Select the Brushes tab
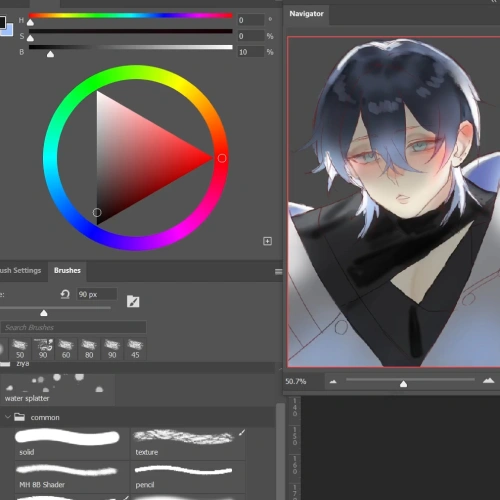Viewport: 500px width, 500px height. (x=67, y=270)
